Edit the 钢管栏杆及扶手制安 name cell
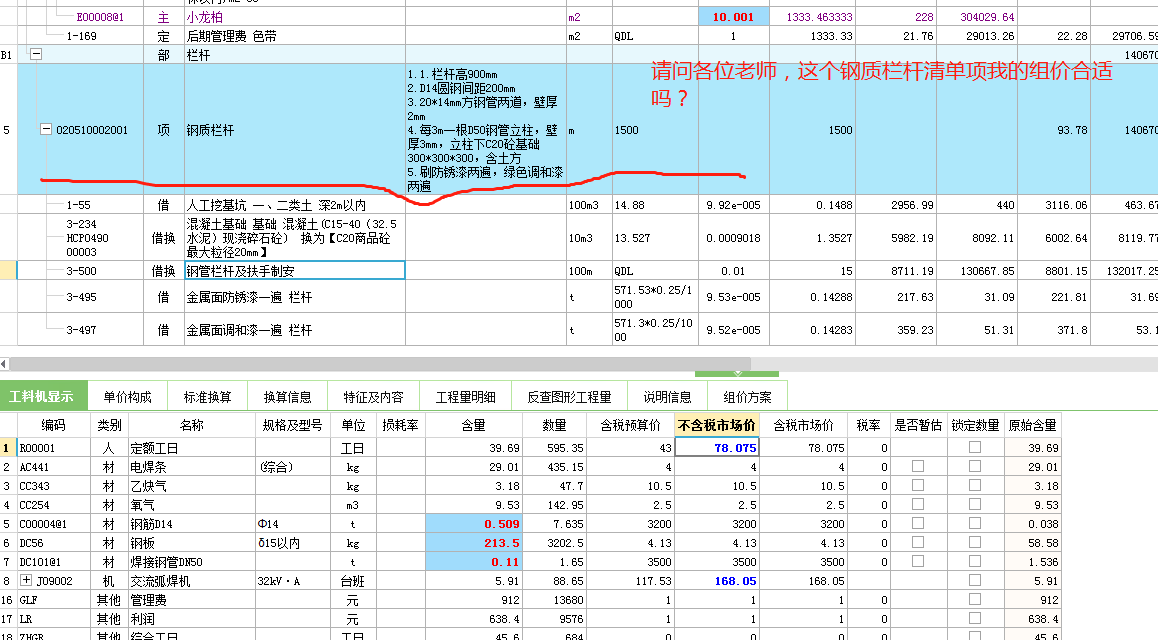Screen dimensions: 1158x640 point(295,271)
